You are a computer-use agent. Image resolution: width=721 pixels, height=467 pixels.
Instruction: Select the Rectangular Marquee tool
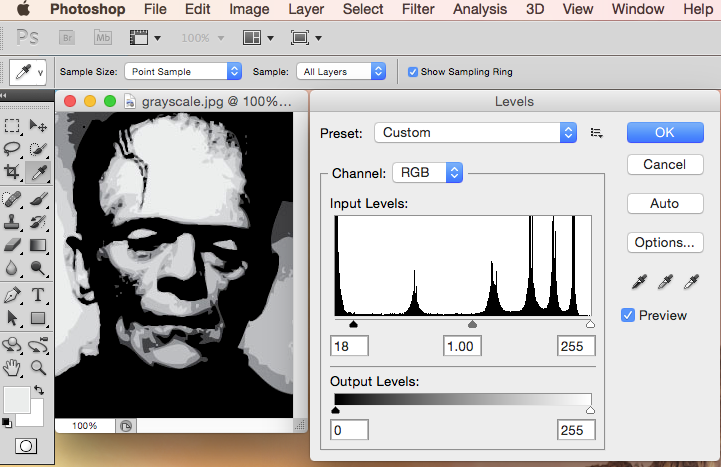[x=13, y=126]
